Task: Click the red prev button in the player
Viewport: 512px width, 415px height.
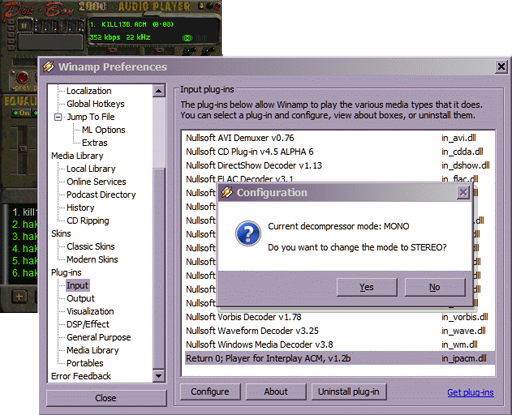Action: [22, 77]
